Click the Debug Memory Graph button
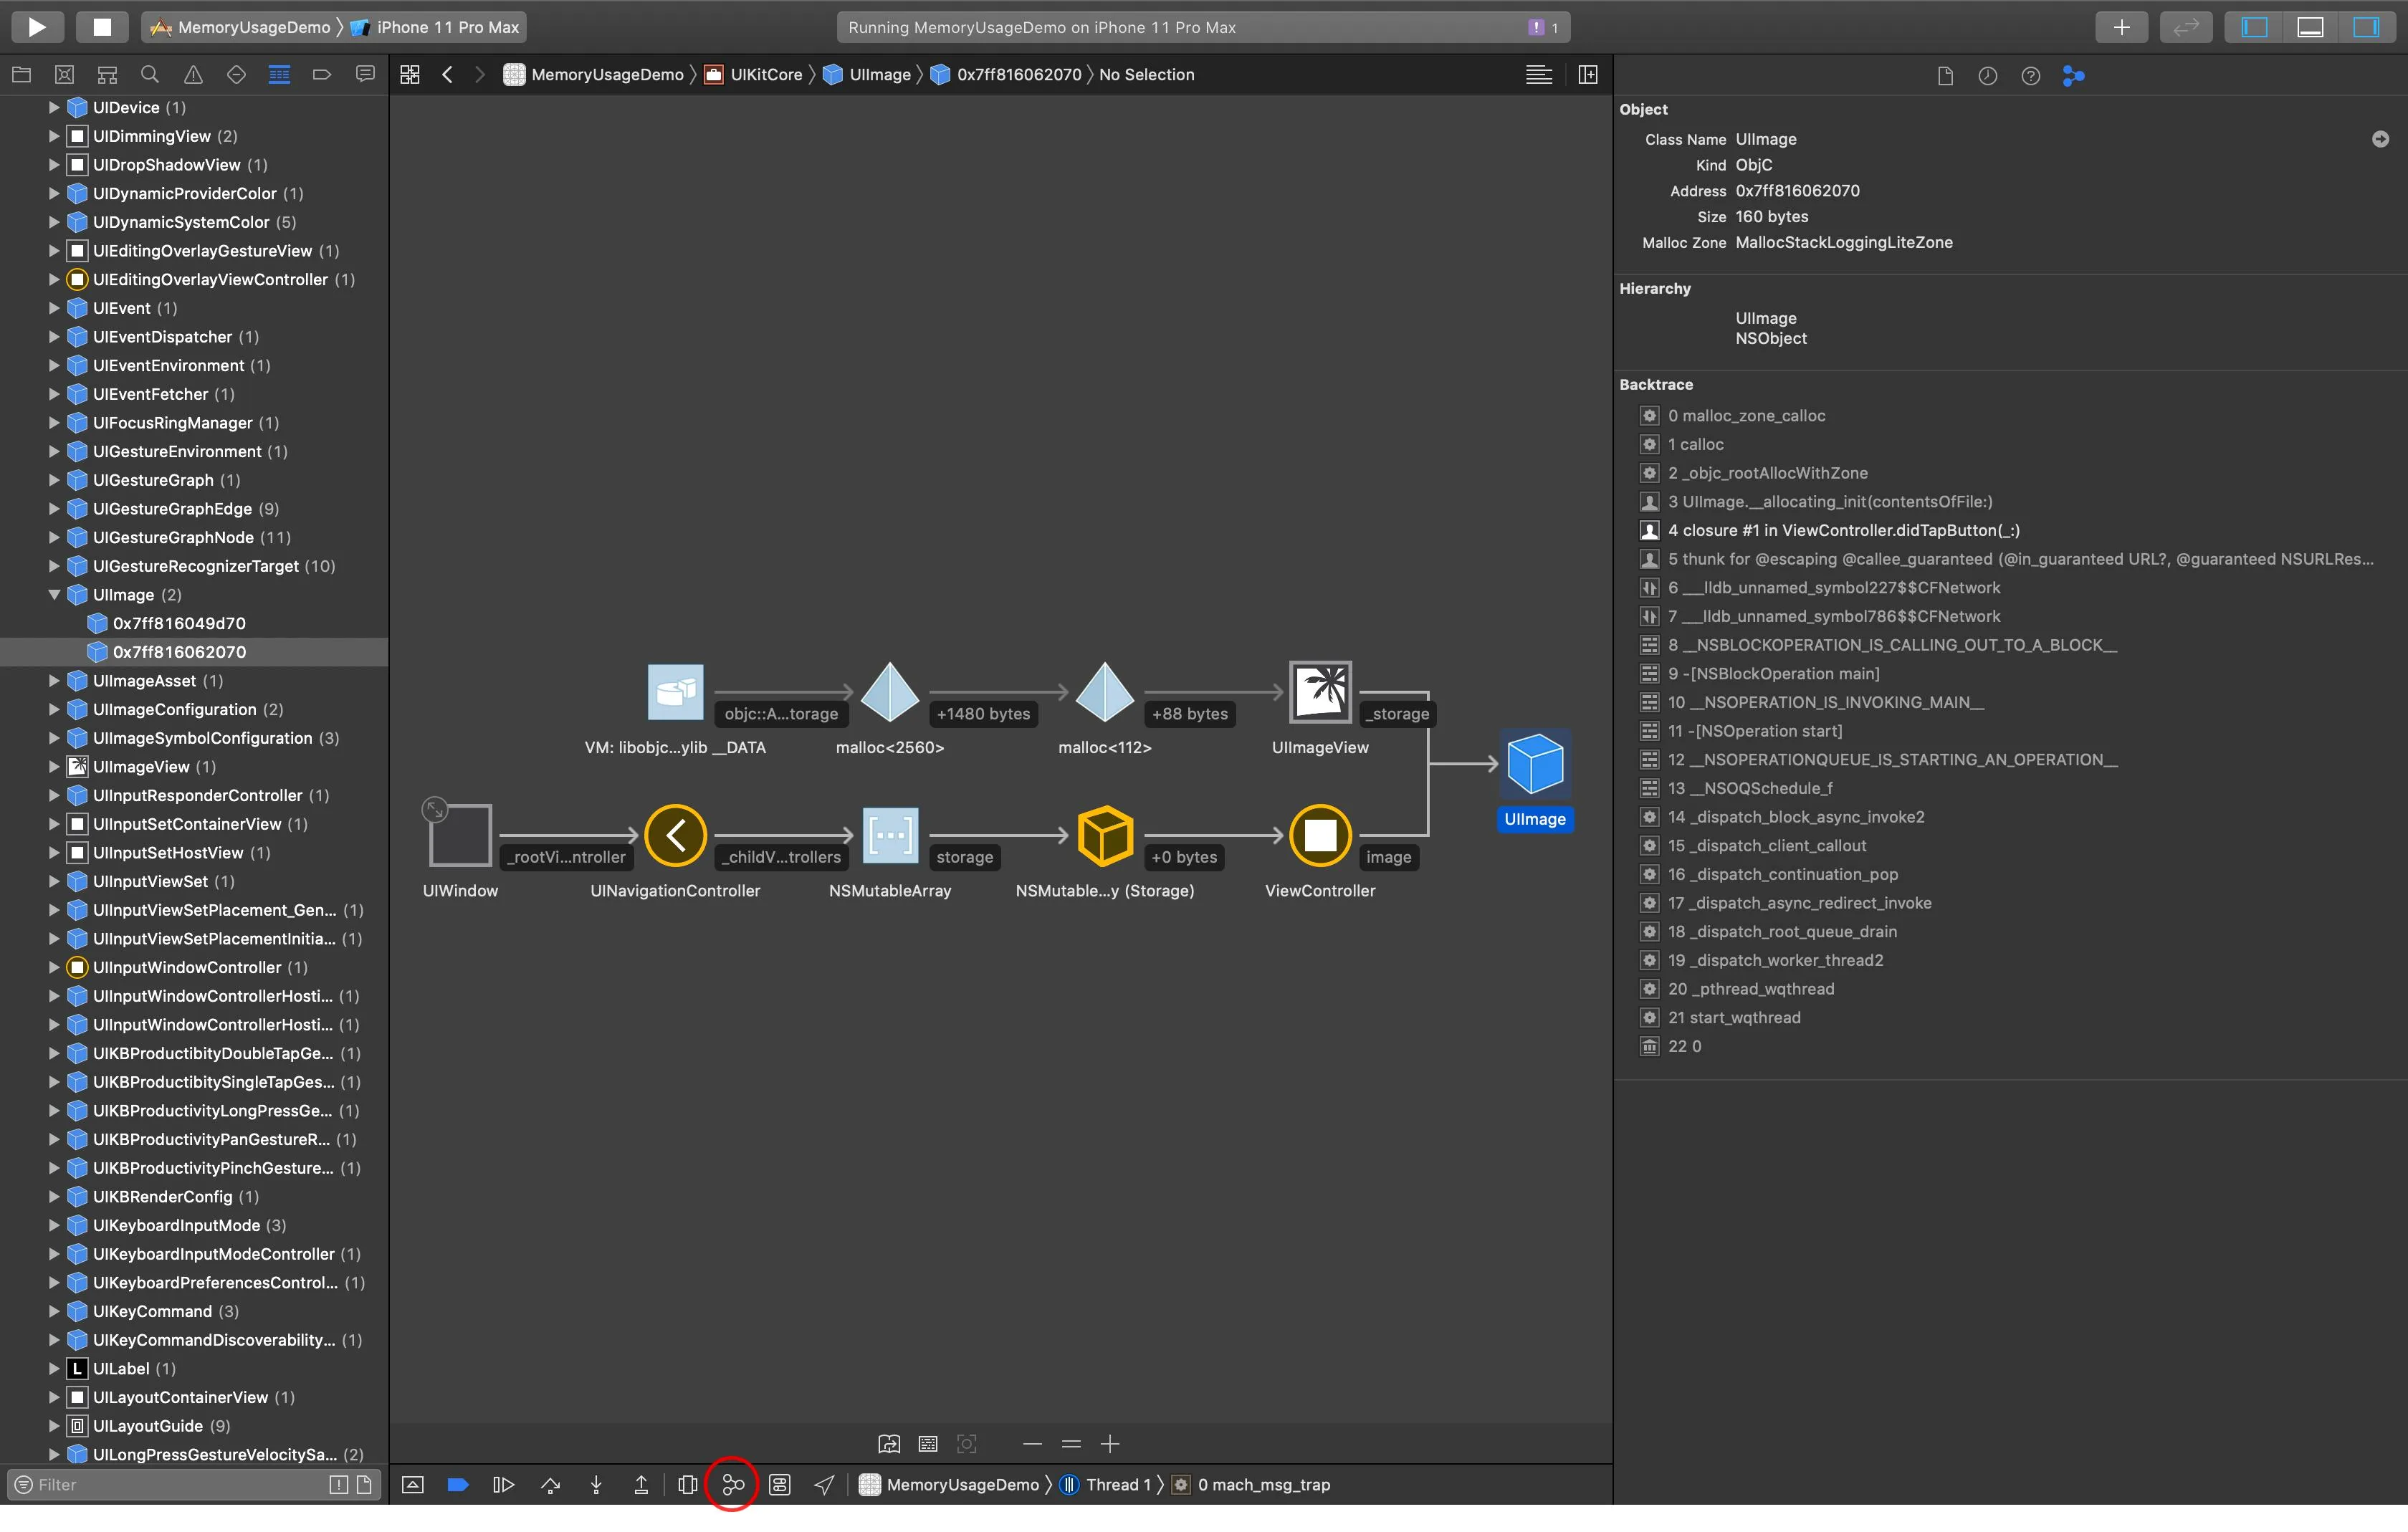Viewport: 2408px width, 1532px height. (x=732, y=1485)
